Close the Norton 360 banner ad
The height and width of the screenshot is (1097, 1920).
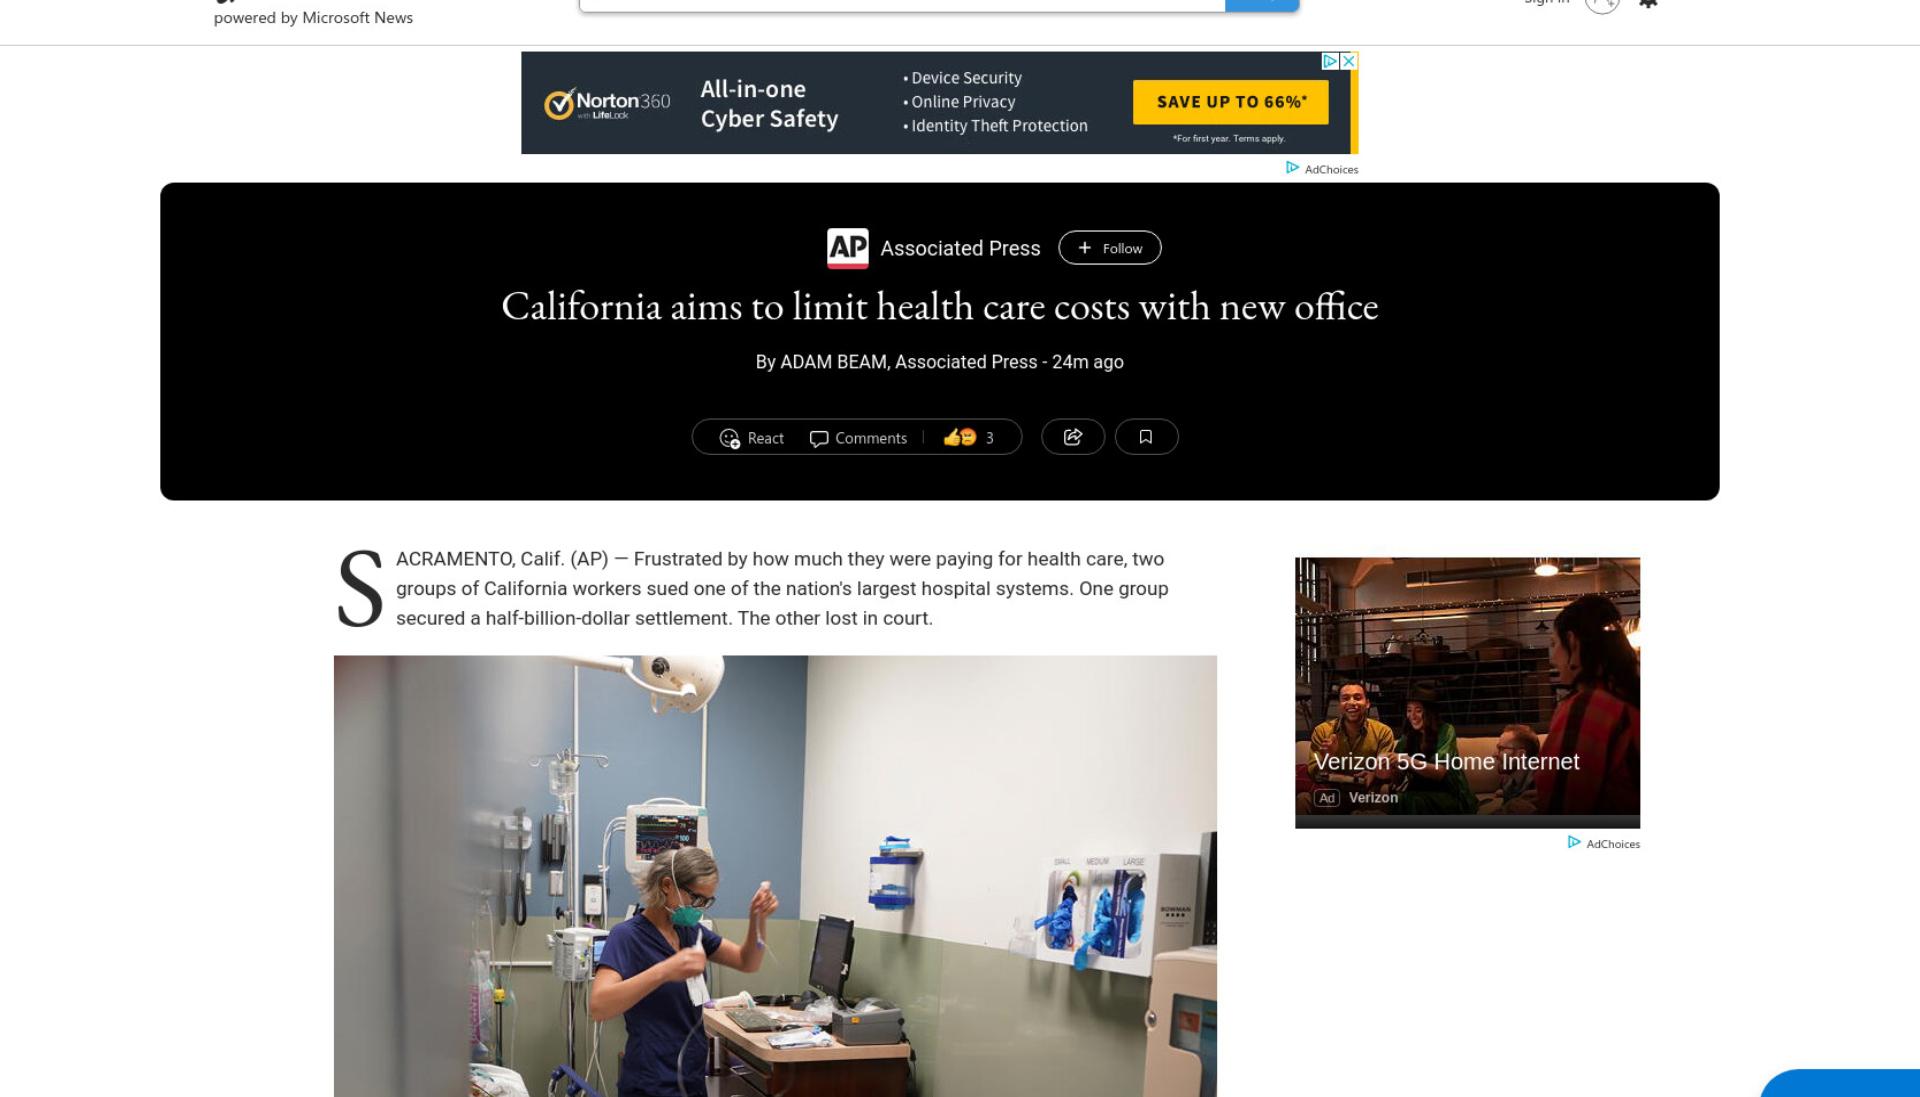(1348, 61)
